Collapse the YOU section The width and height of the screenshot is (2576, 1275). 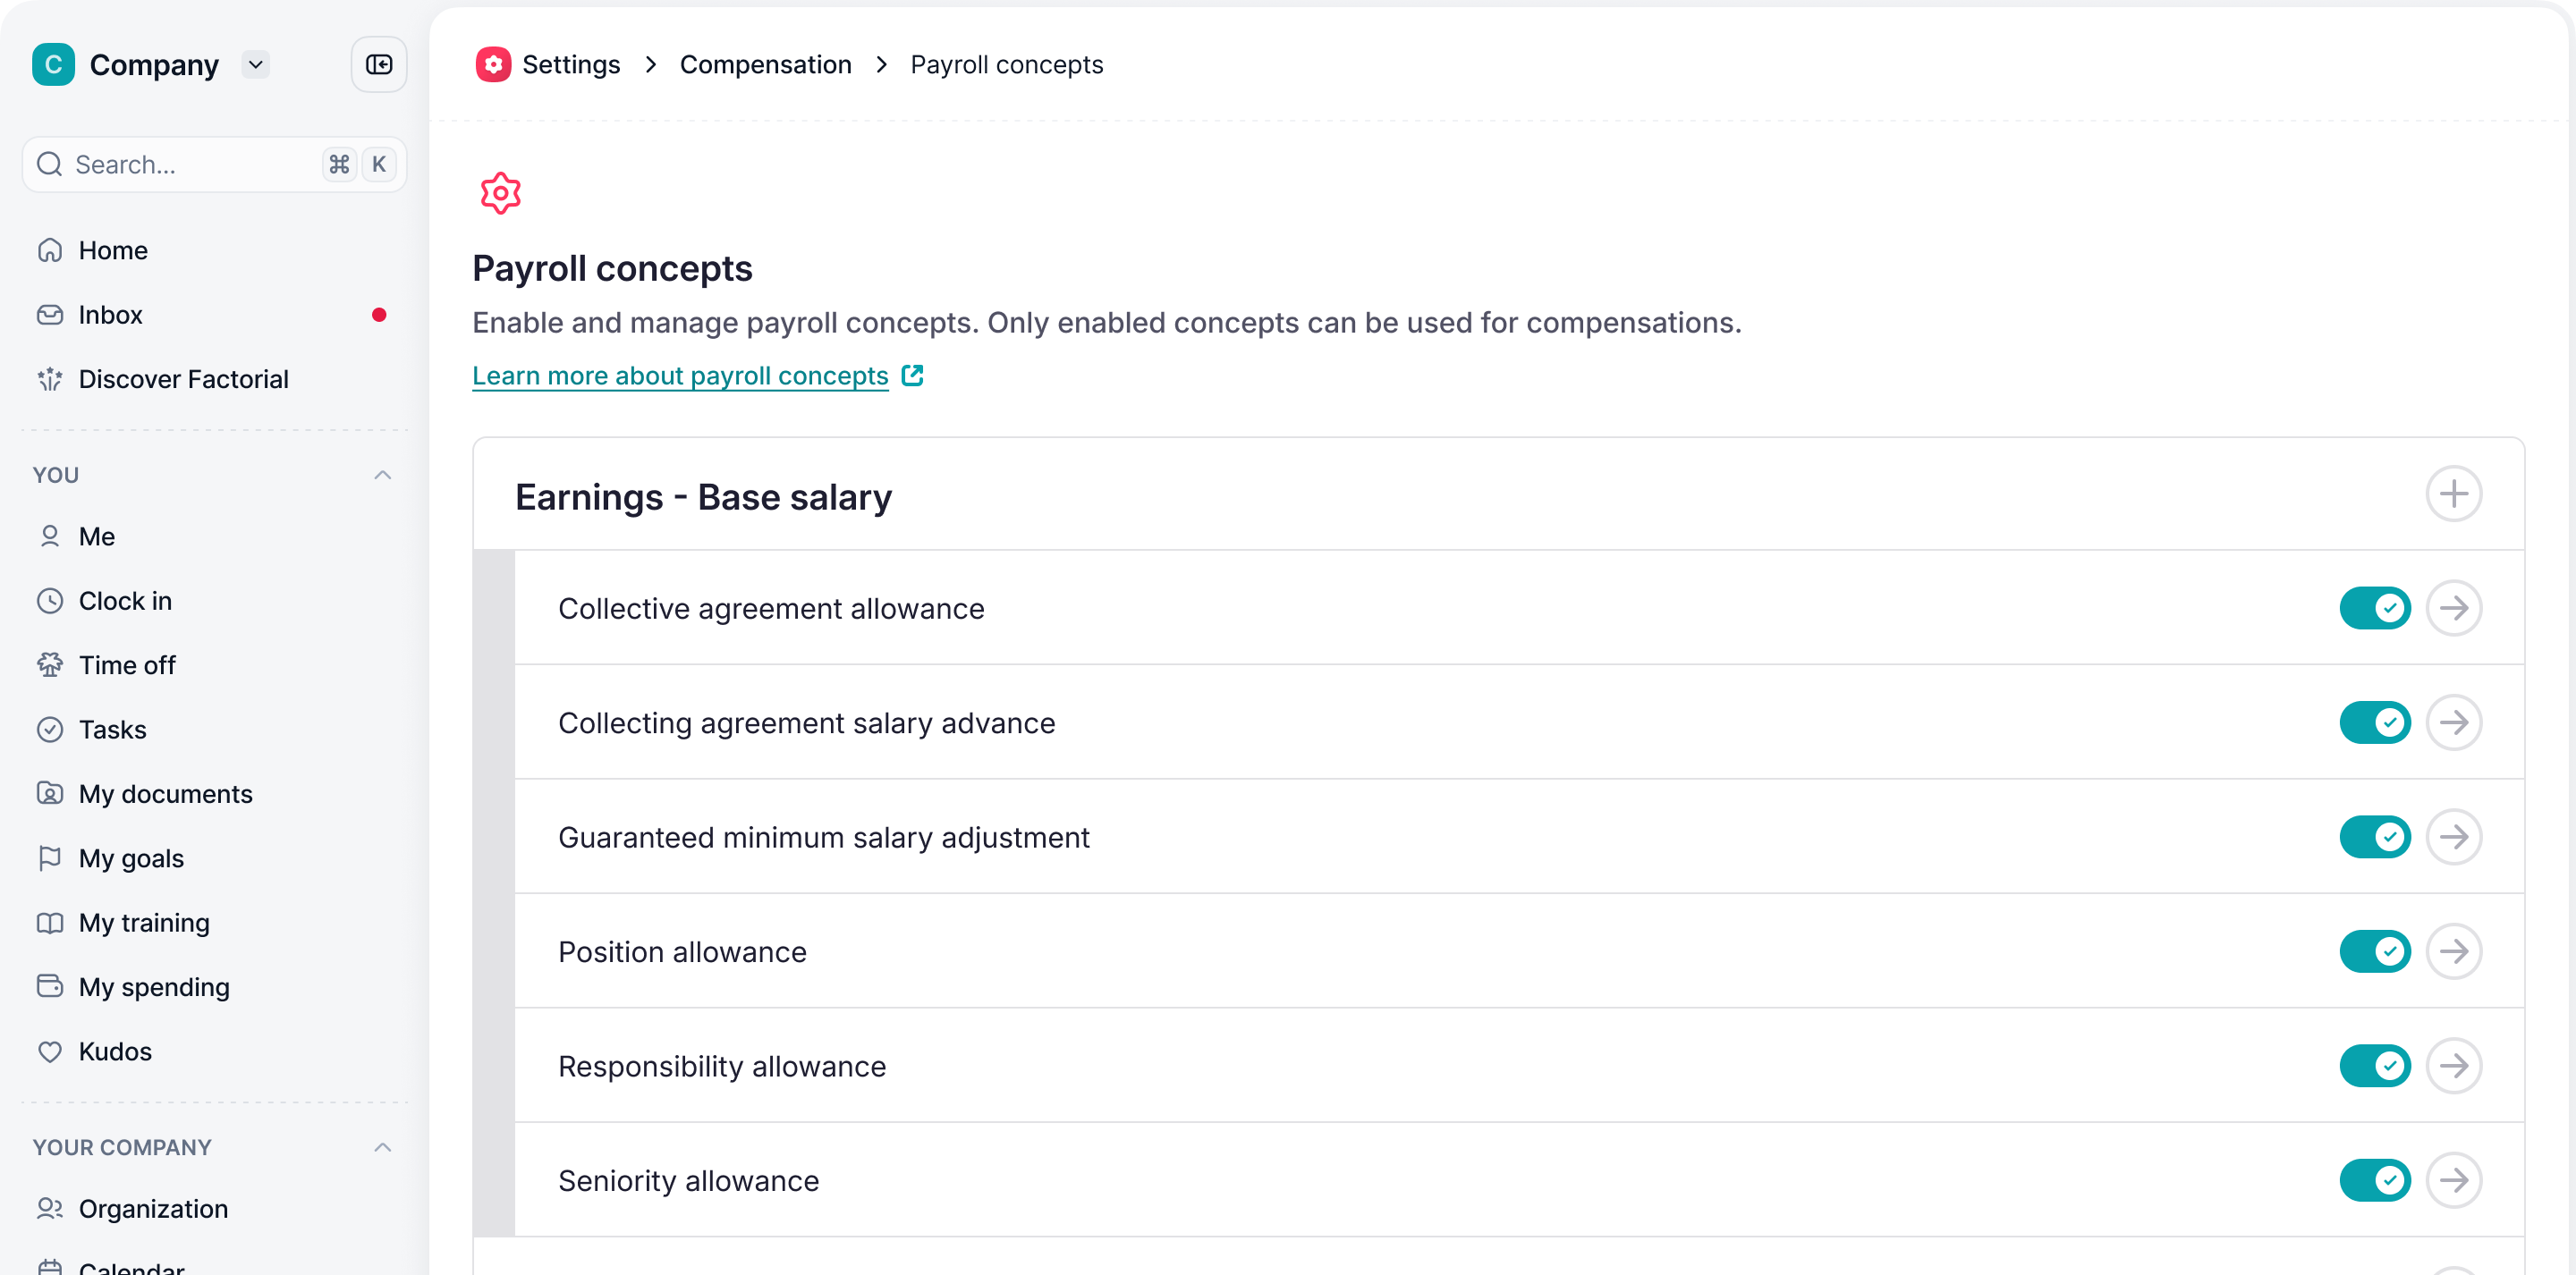pyautogui.click(x=382, y=474)
